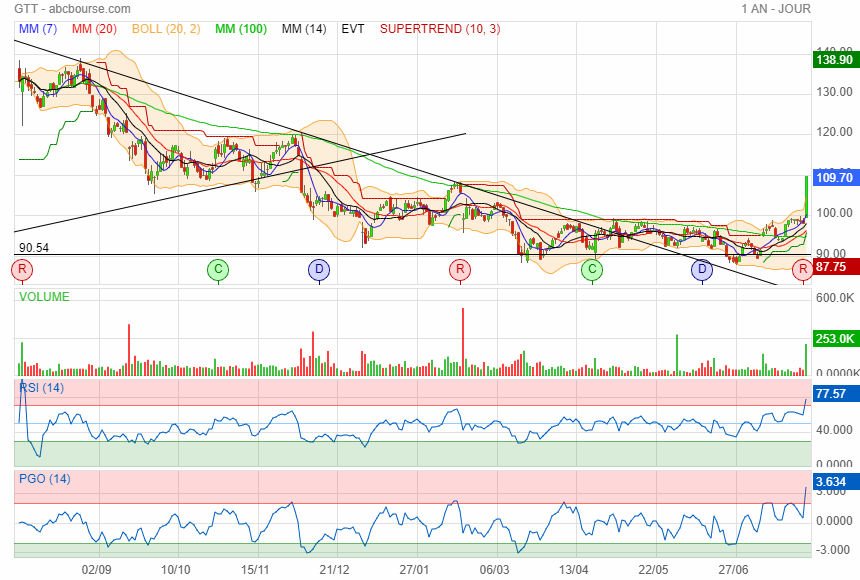Click the blue 109.70 current price tag
This screenshot has width=860, height=580.
point(834,178)
